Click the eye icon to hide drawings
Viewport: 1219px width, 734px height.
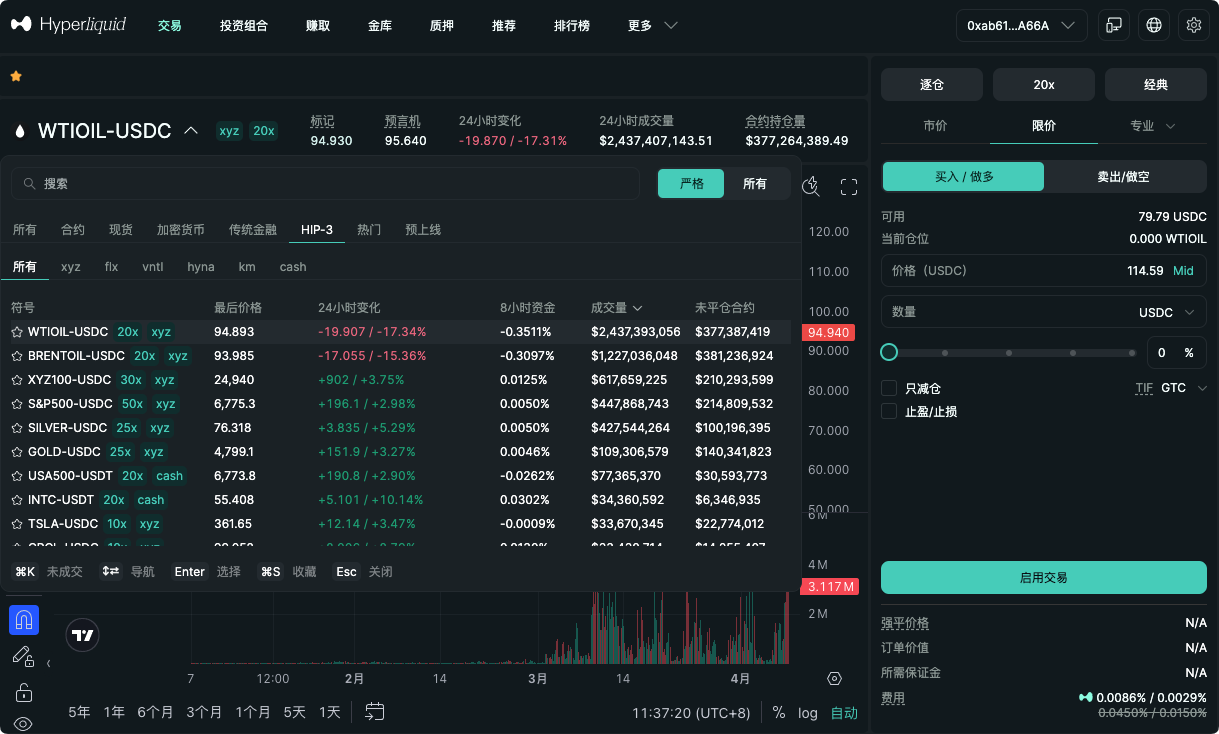23,722
